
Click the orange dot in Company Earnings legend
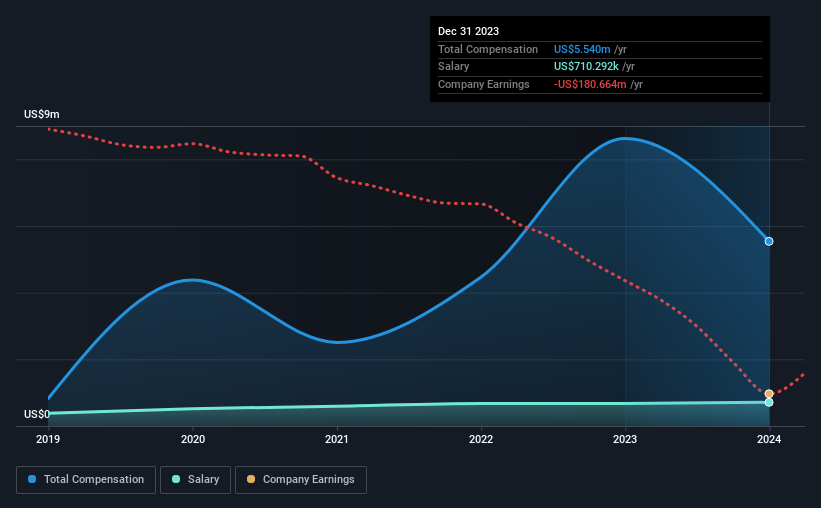(x=251, y=479)
